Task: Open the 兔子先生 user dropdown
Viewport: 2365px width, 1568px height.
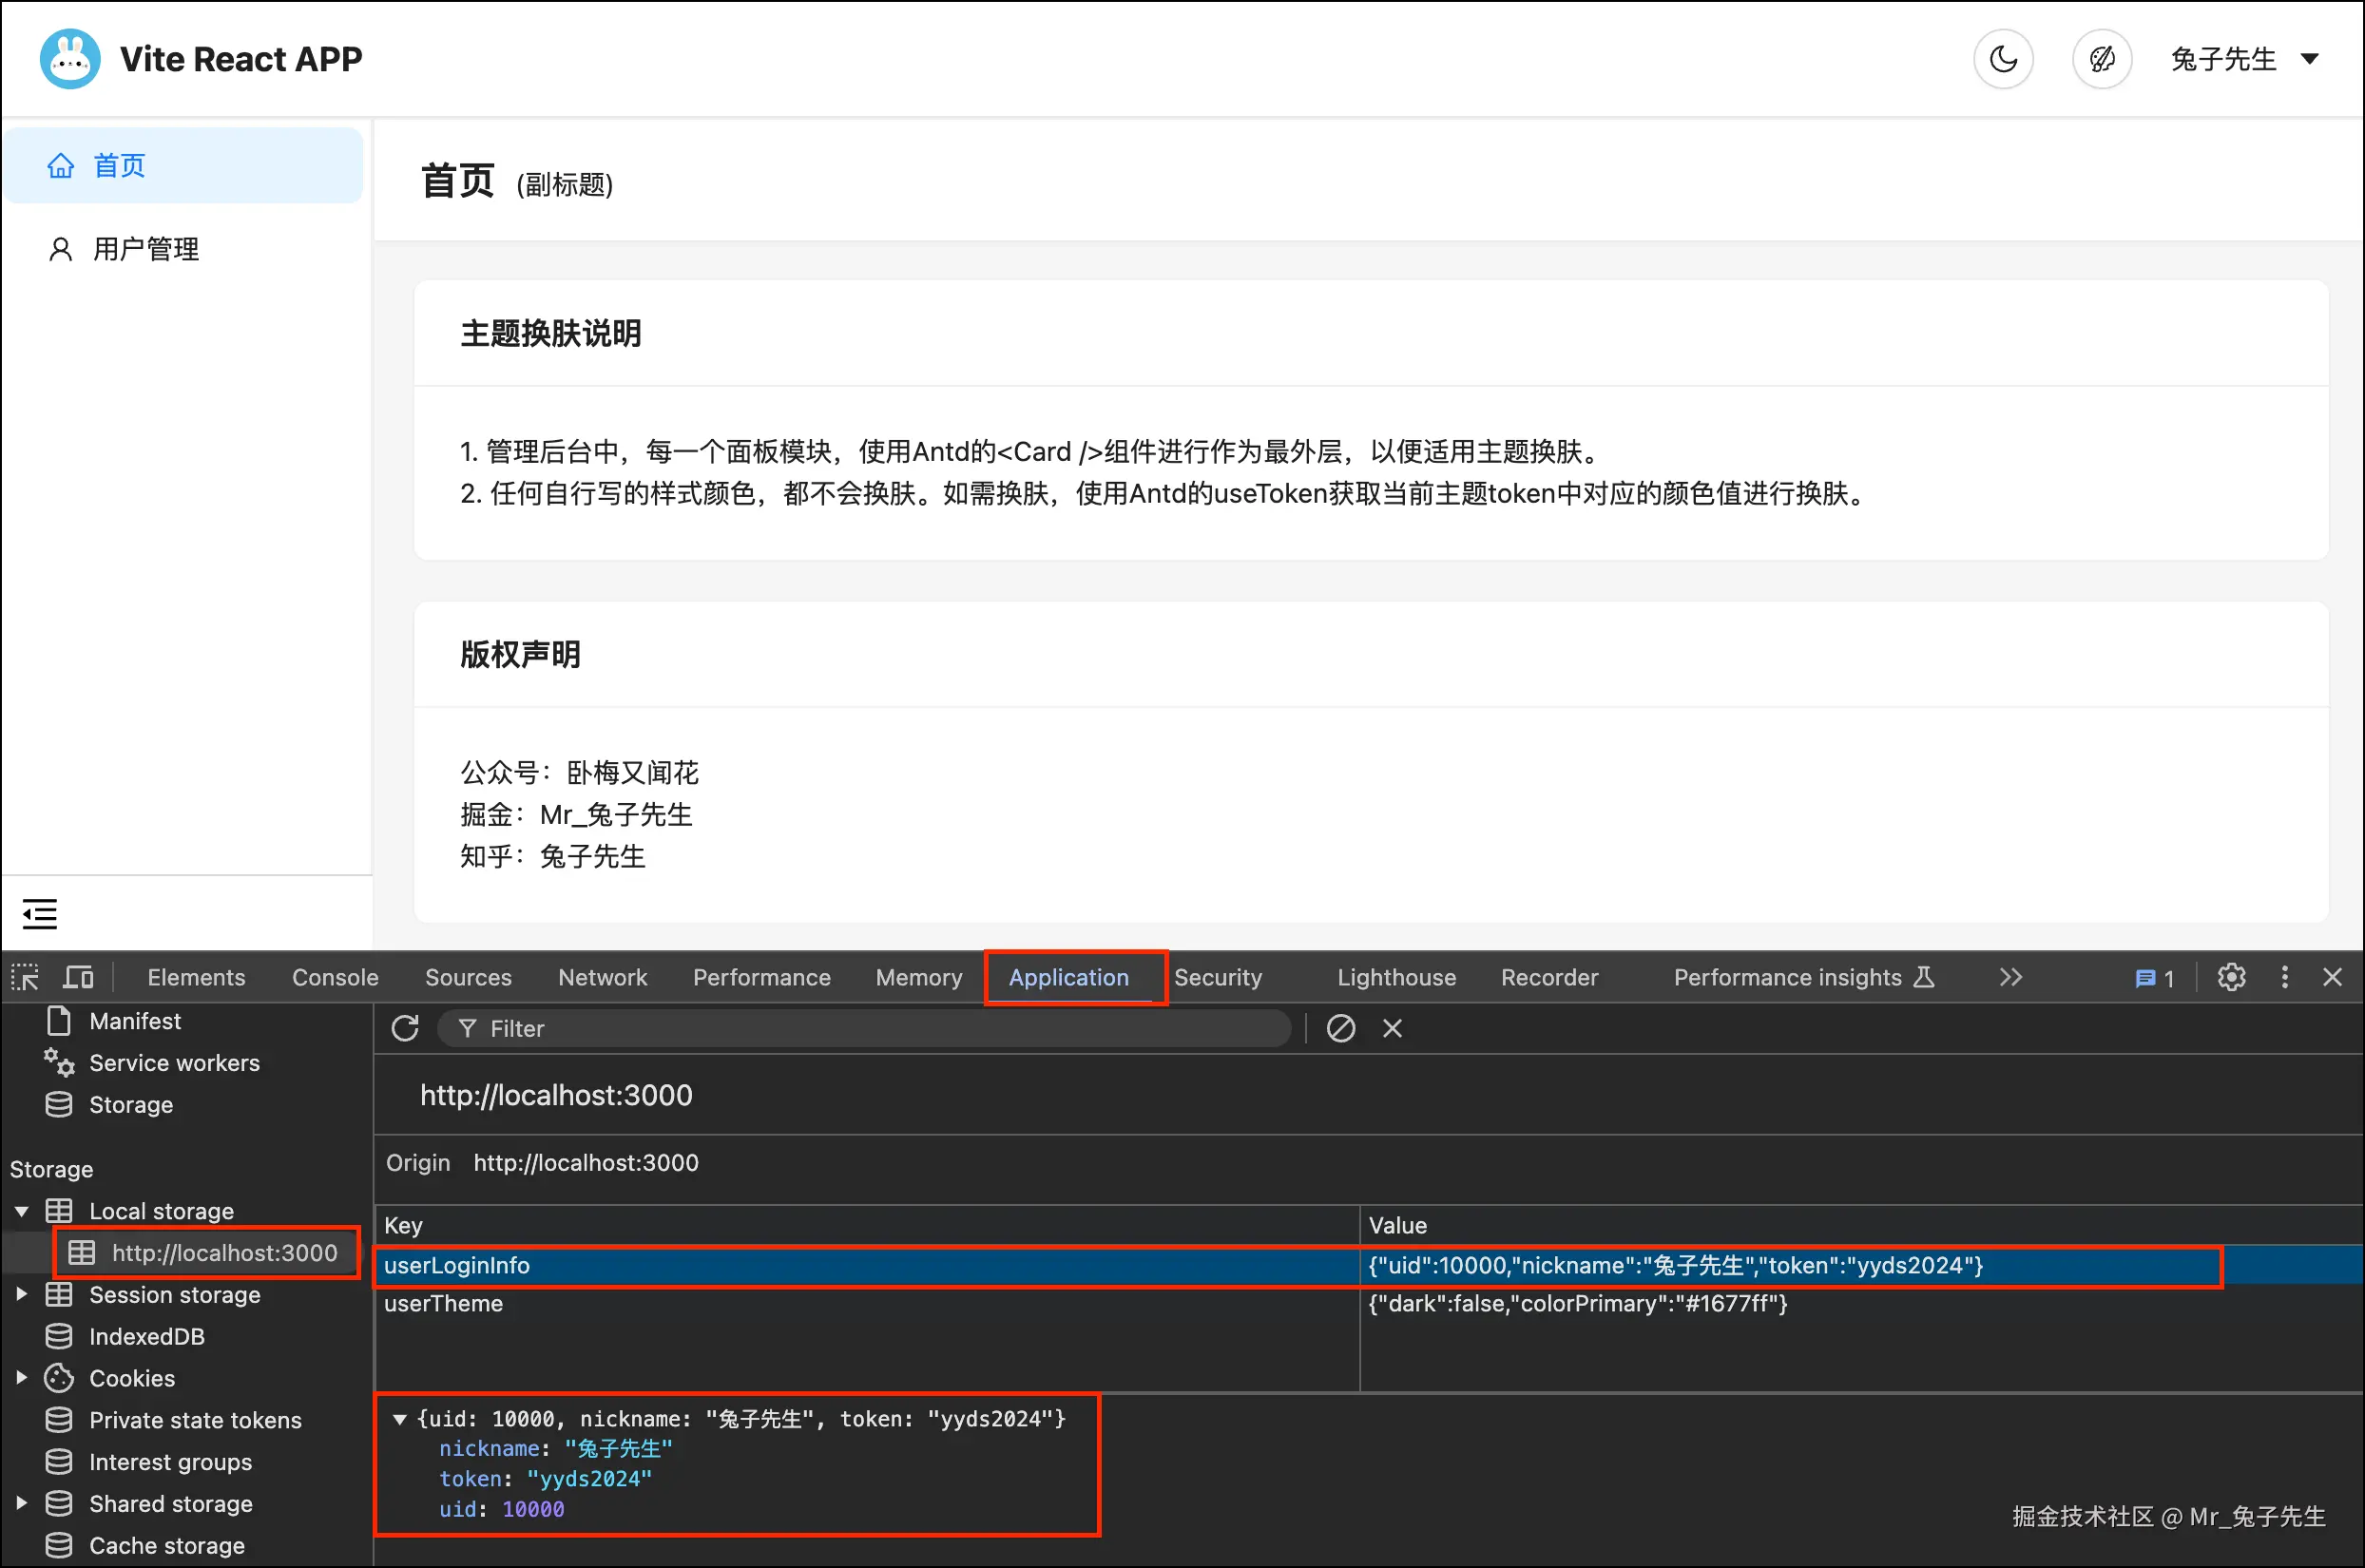Action: [2246, 59]
